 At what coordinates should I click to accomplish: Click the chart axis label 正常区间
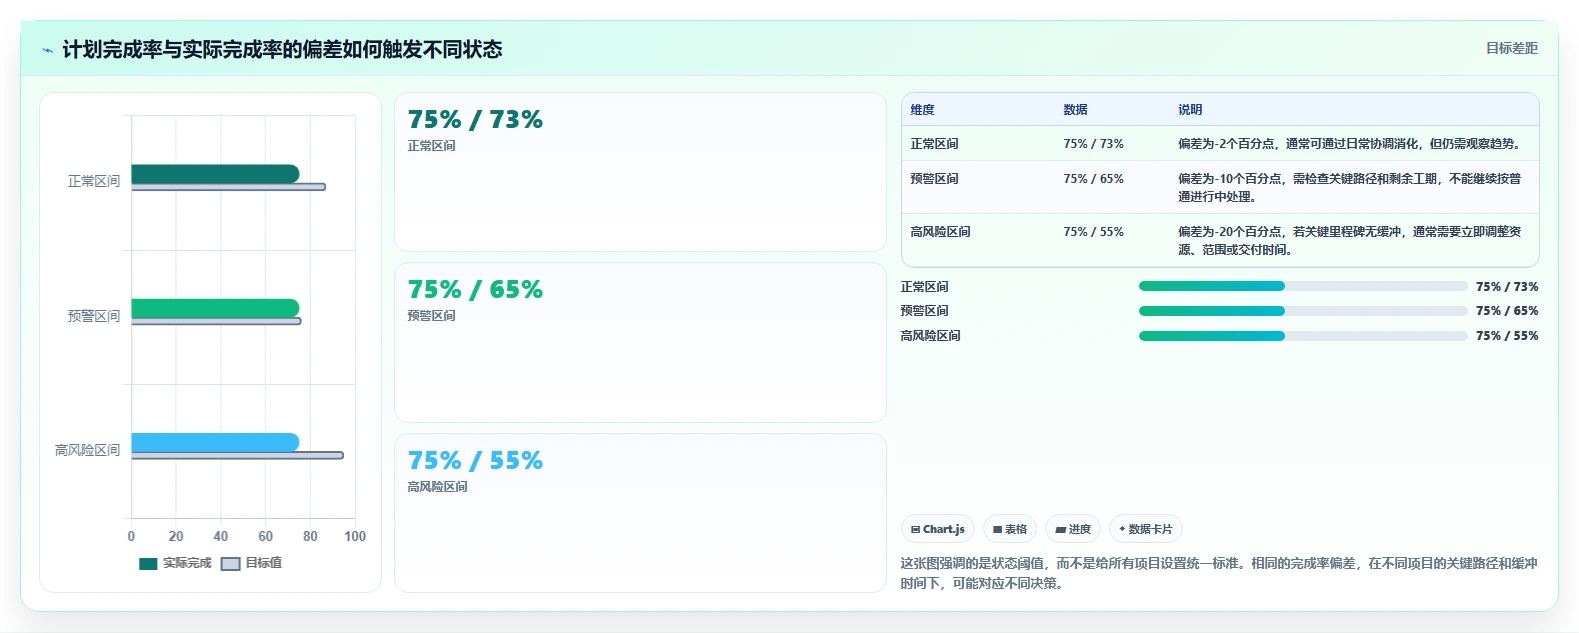click(94, 181)
